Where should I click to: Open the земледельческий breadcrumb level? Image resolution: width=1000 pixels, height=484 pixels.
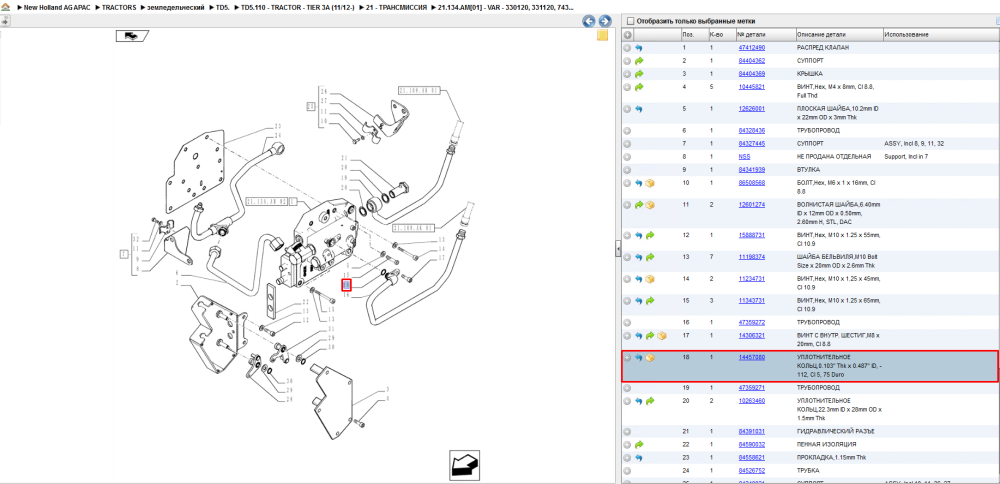point(177,7)
